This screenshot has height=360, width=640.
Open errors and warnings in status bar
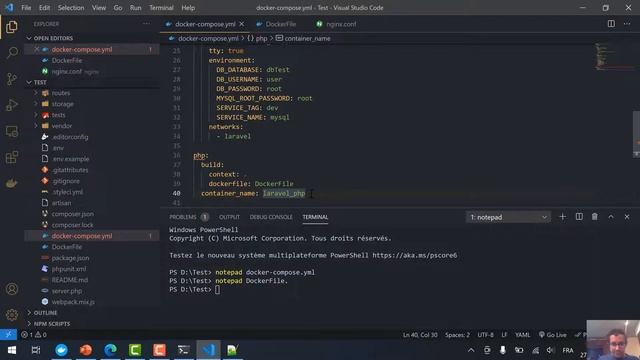point(33,335)
